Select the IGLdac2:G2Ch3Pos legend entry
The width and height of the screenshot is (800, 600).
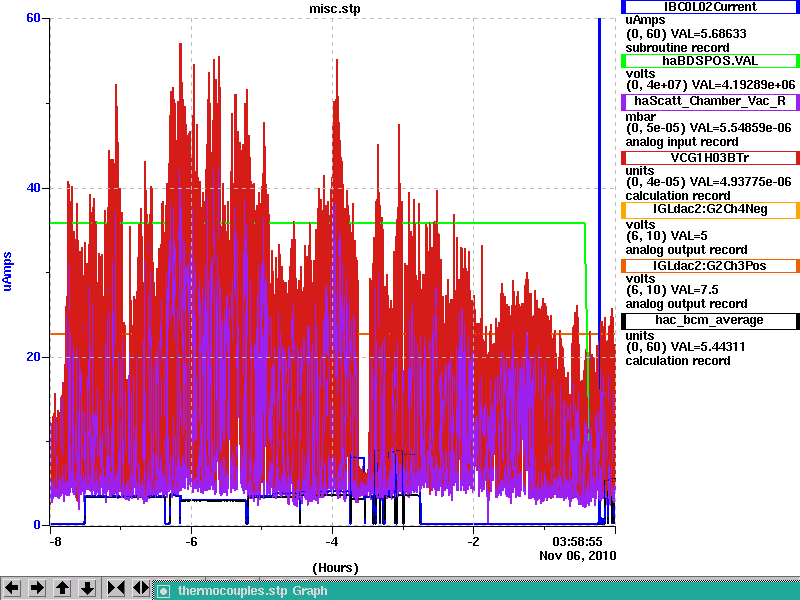click(710, 266)
